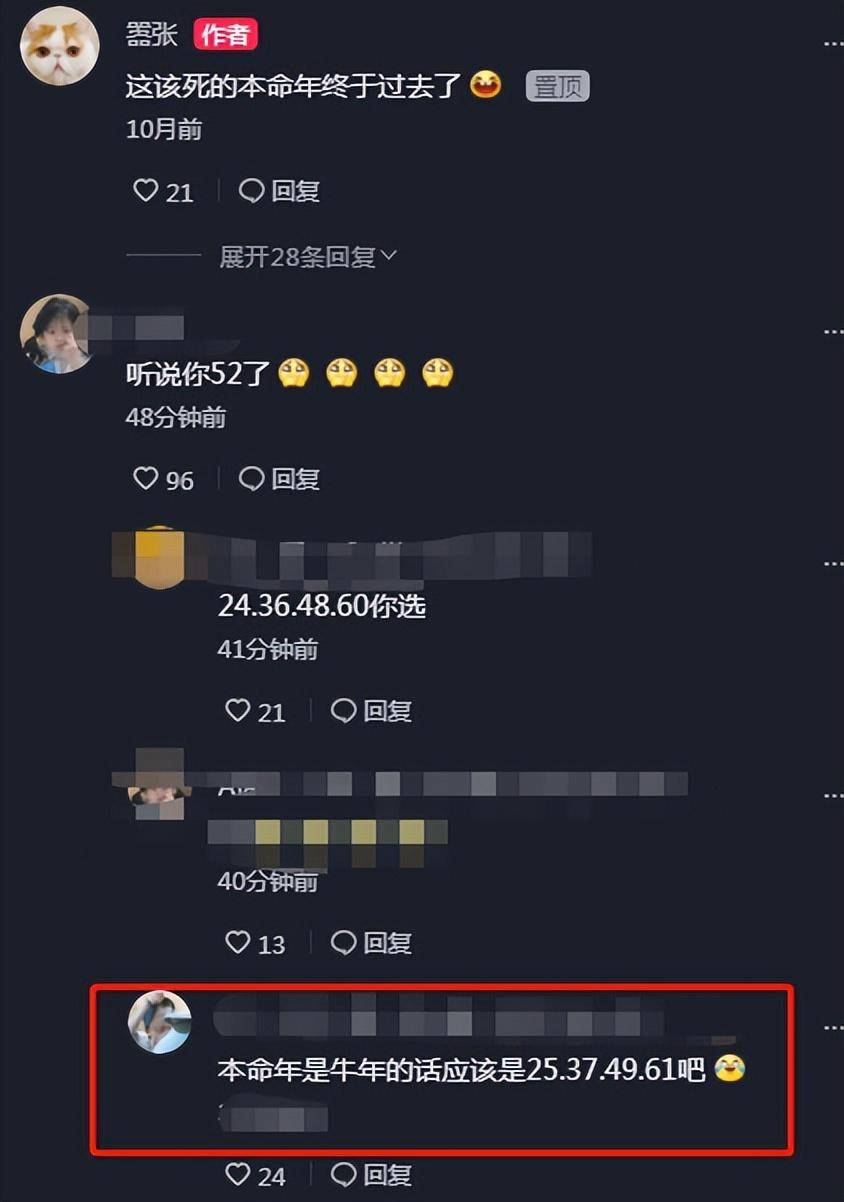Click the 回复 text under the 40分钟前 reply
This screenshot has height=1202, width=844.
pyautogui.click(x=388, y=942)
